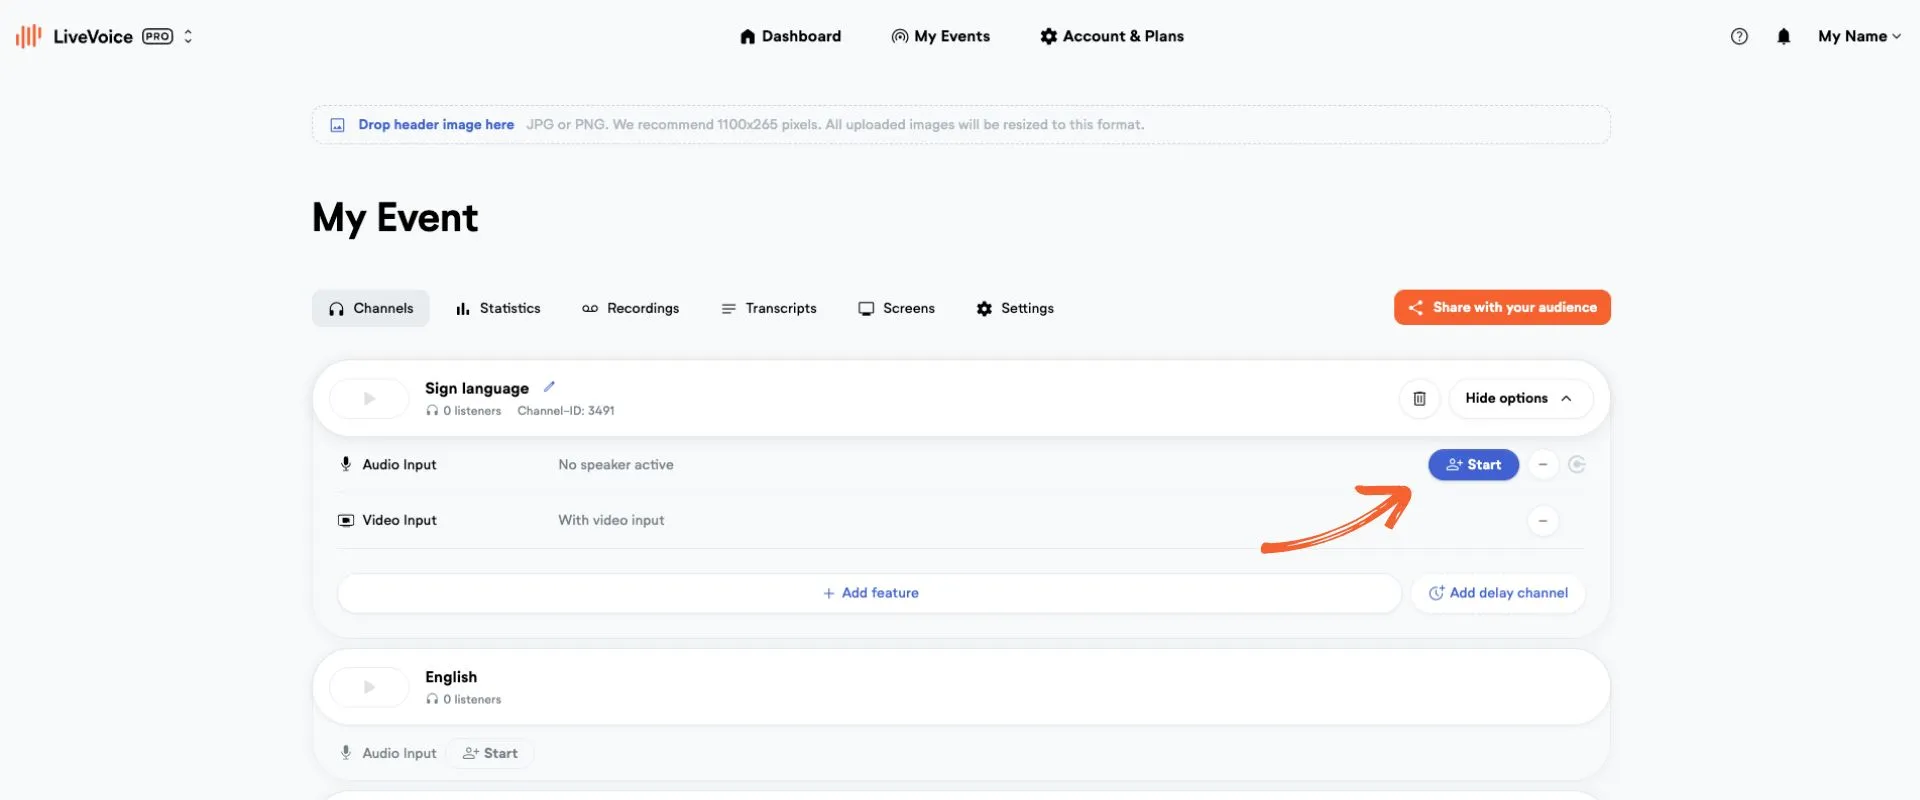Image resolution: width=1920 pixels, height=800 pixels.
Task: Expand the My Name account menu
Action: [1859, 36]
